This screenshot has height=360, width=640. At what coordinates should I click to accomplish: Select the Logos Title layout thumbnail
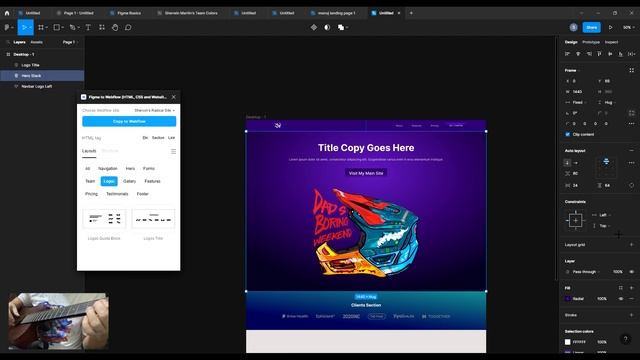pyautogui.click(x=153, y=219)
